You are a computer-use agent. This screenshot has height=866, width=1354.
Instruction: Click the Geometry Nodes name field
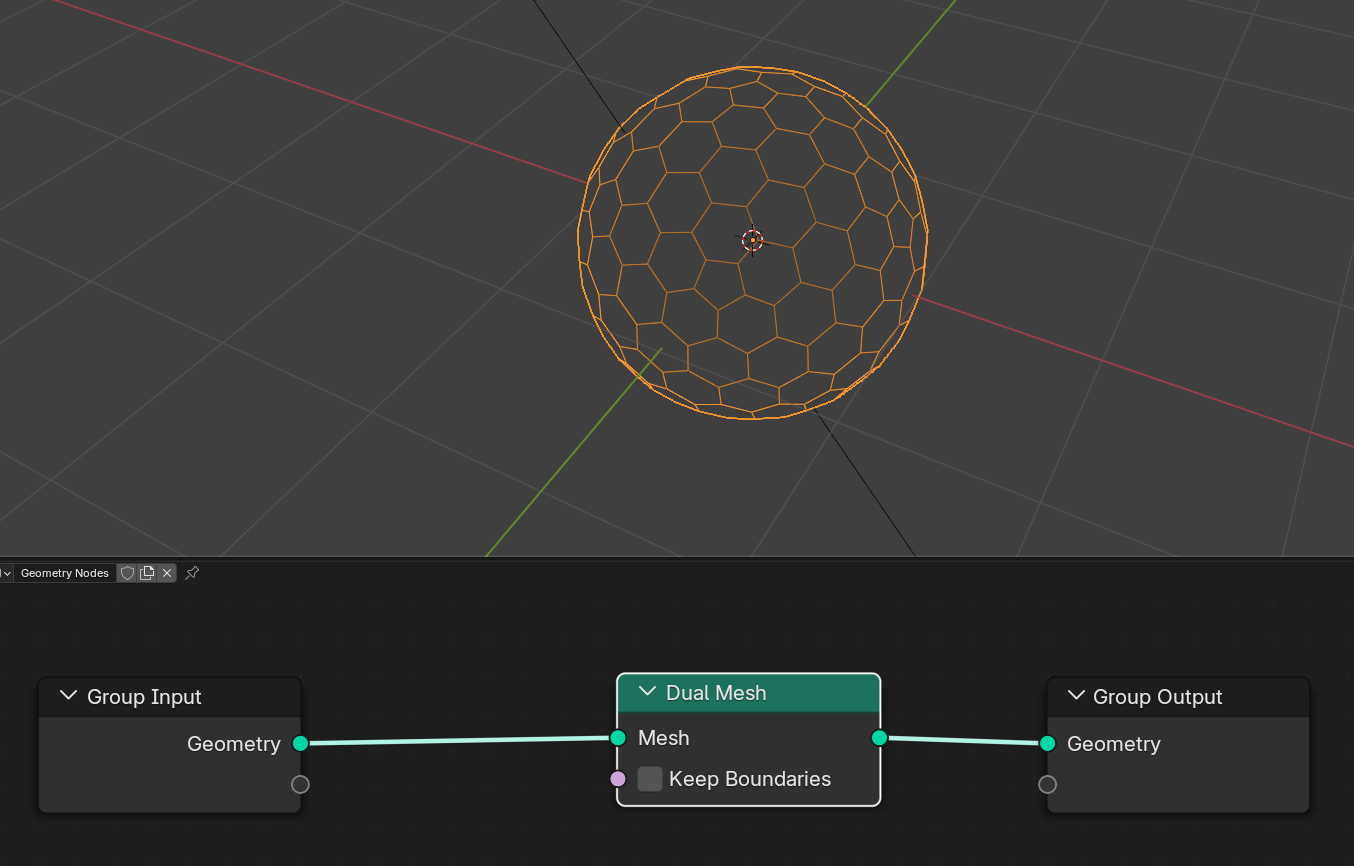click(64, 573)
